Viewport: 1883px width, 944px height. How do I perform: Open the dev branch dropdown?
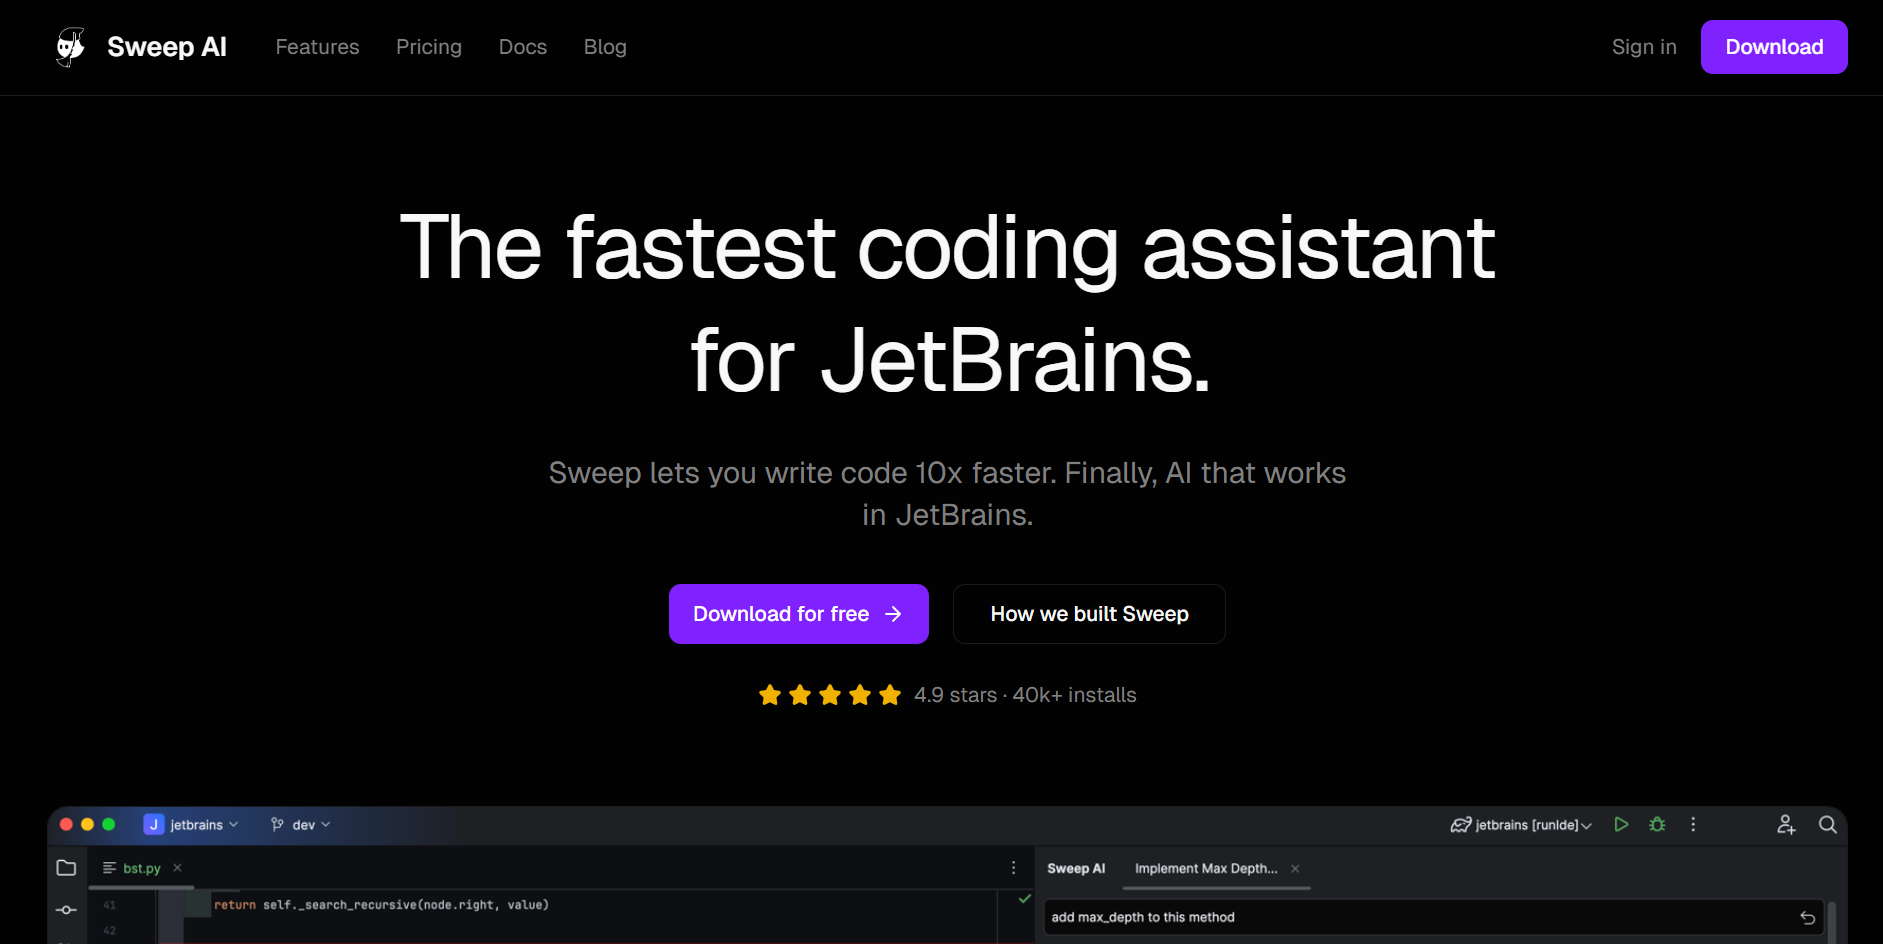[x=301, y=825]
